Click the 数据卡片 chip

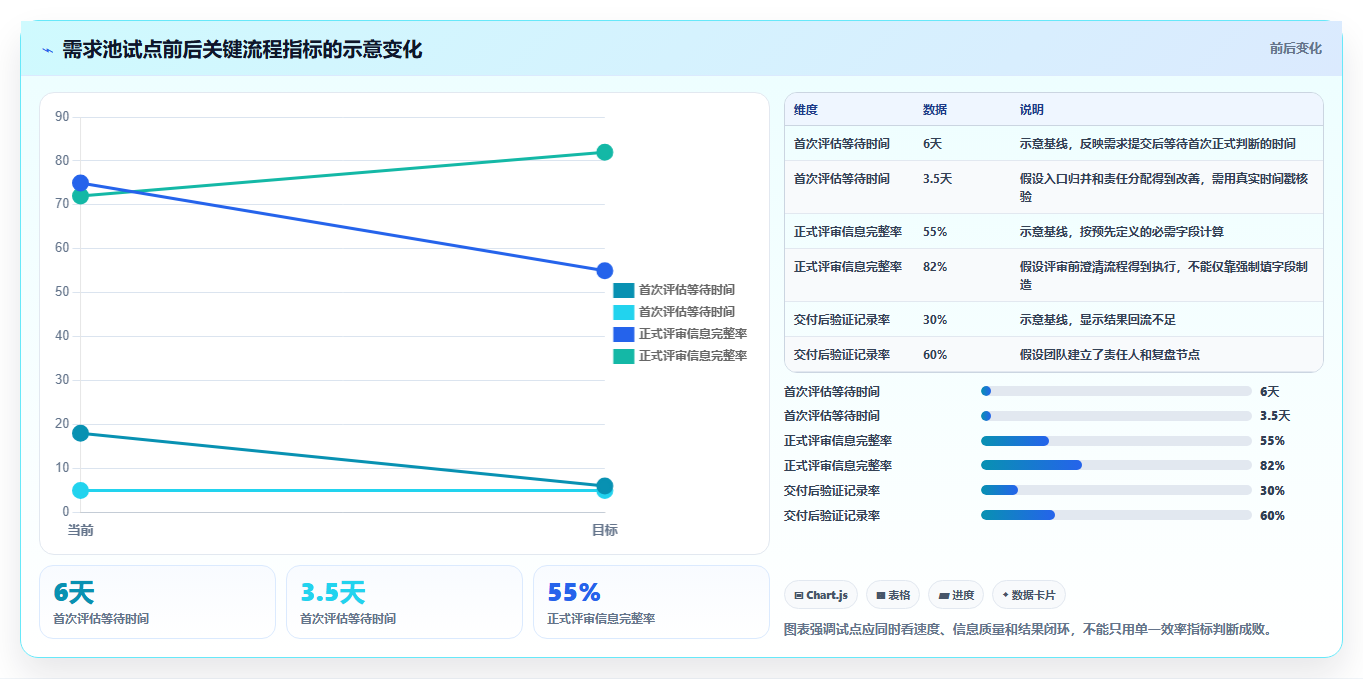(1029, 595)
